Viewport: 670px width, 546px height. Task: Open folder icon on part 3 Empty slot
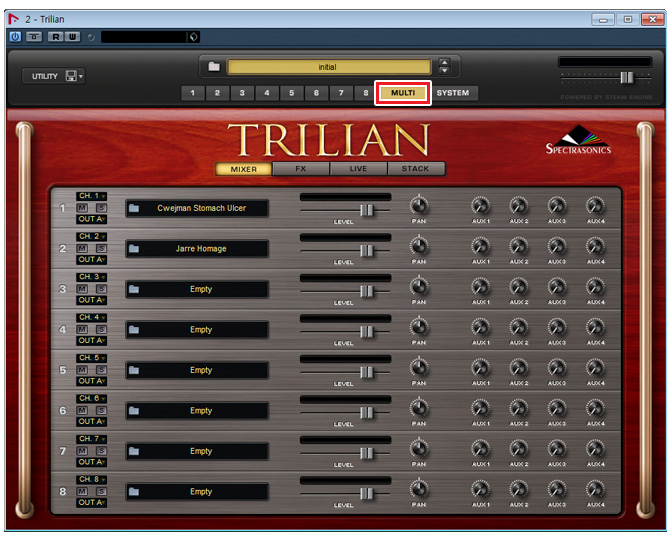(x=134, y=289)
